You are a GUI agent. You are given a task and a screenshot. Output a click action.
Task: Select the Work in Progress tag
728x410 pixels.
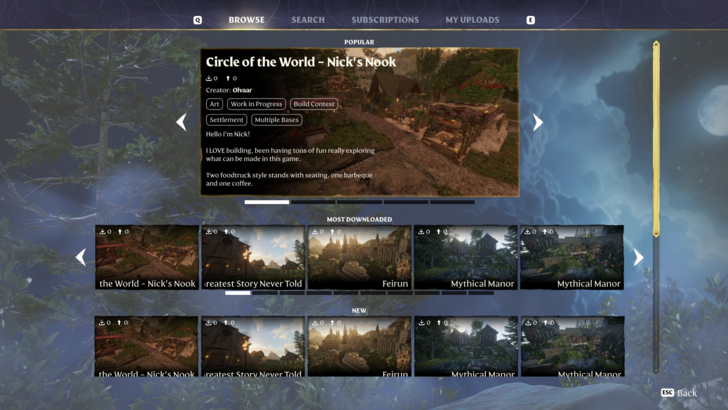(x=256, y=104)
